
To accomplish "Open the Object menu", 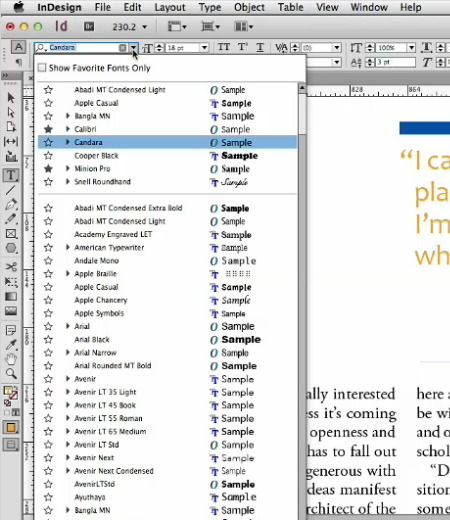I will click(x=249, y=7).
